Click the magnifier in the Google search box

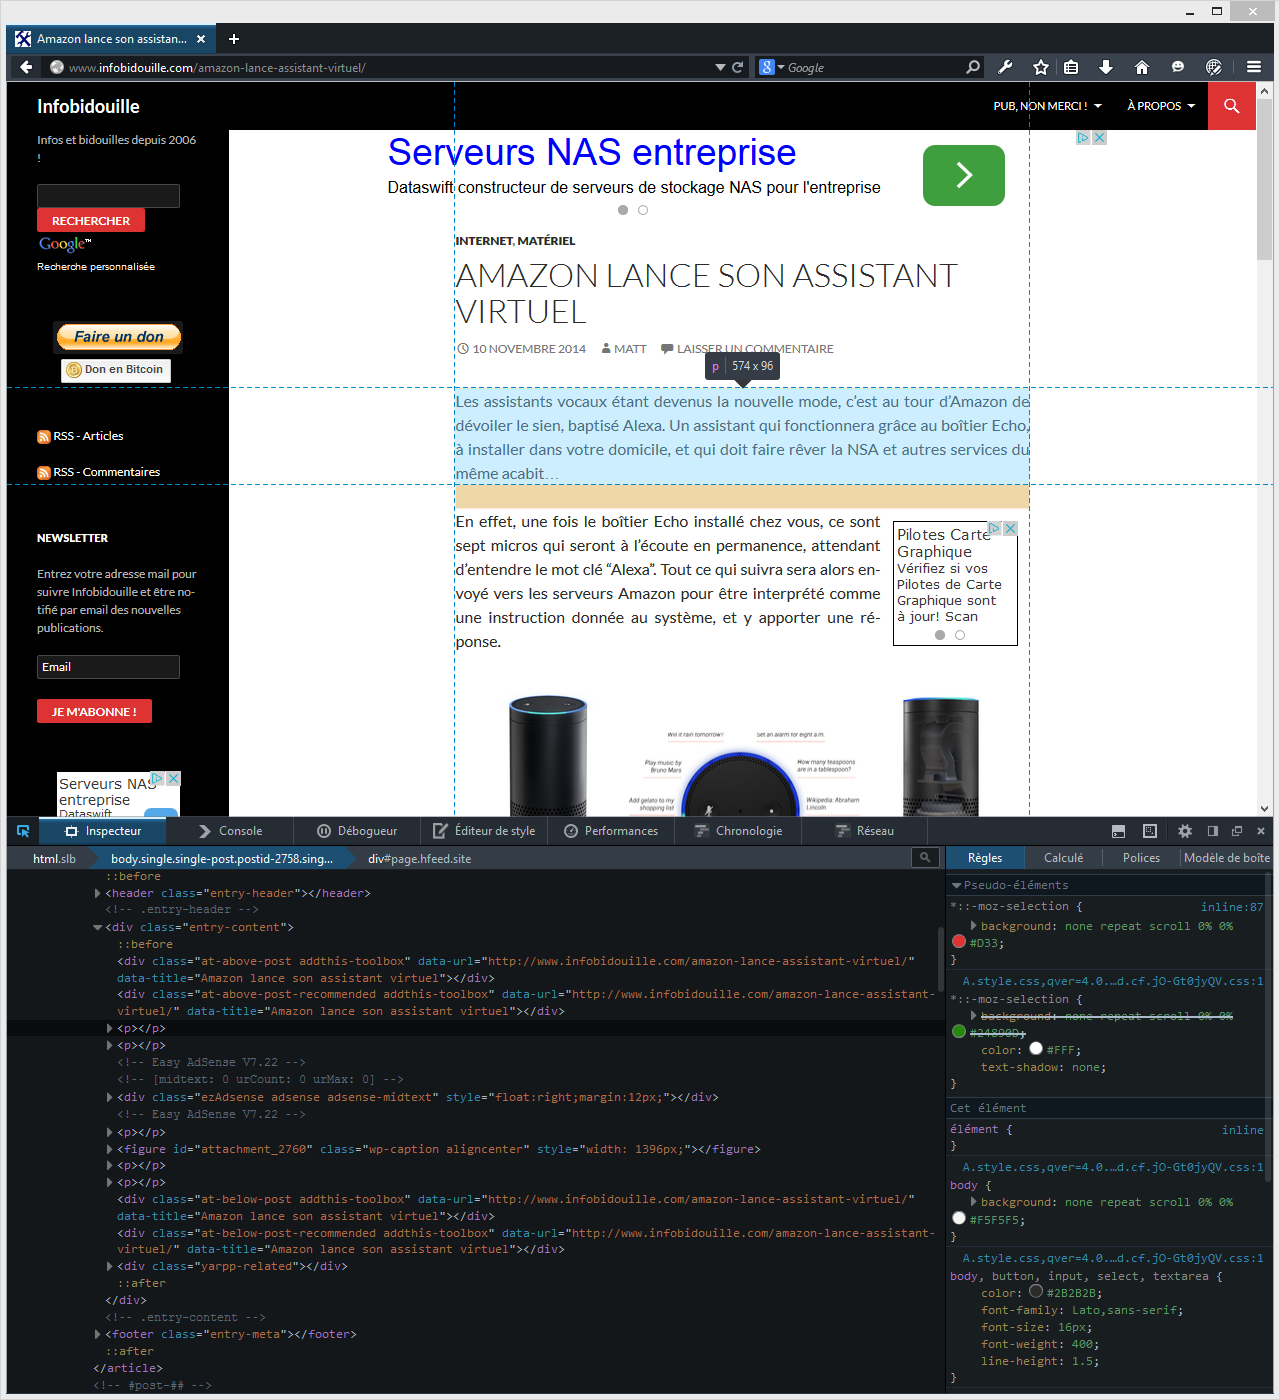973,67
